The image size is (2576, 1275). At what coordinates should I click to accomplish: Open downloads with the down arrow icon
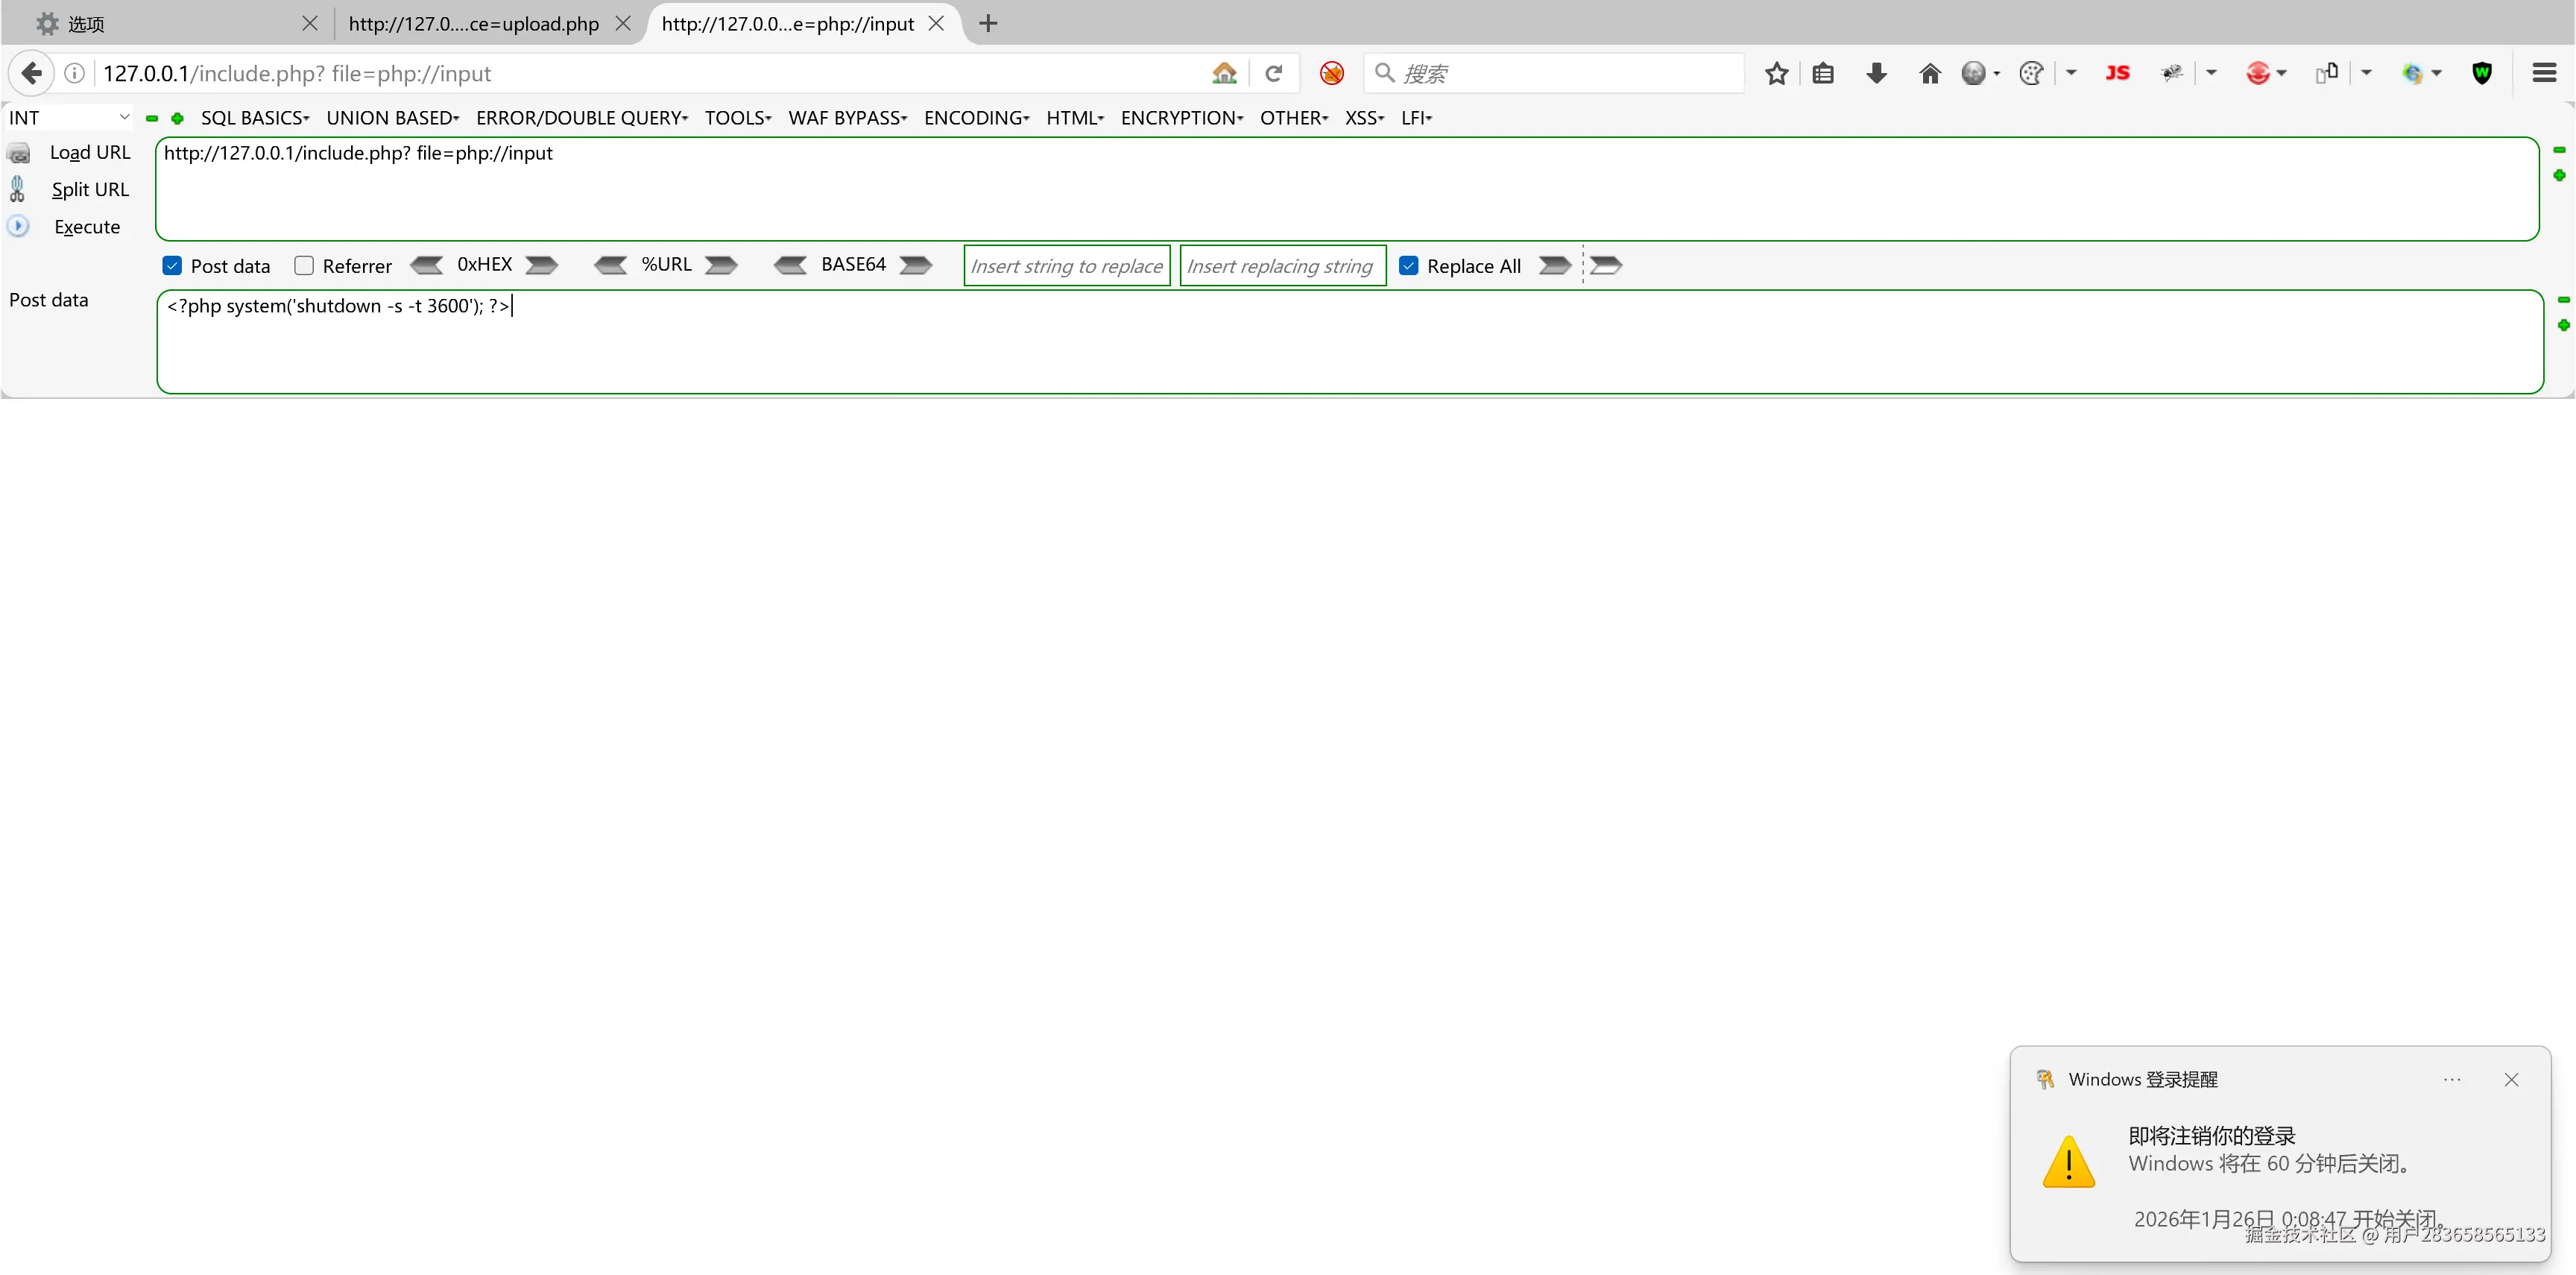pos(1876,73)
